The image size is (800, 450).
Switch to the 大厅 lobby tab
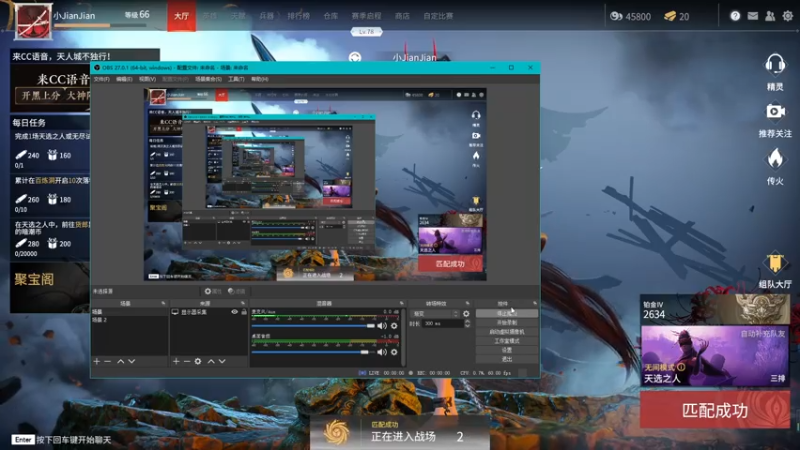click(x=182, y=16)
